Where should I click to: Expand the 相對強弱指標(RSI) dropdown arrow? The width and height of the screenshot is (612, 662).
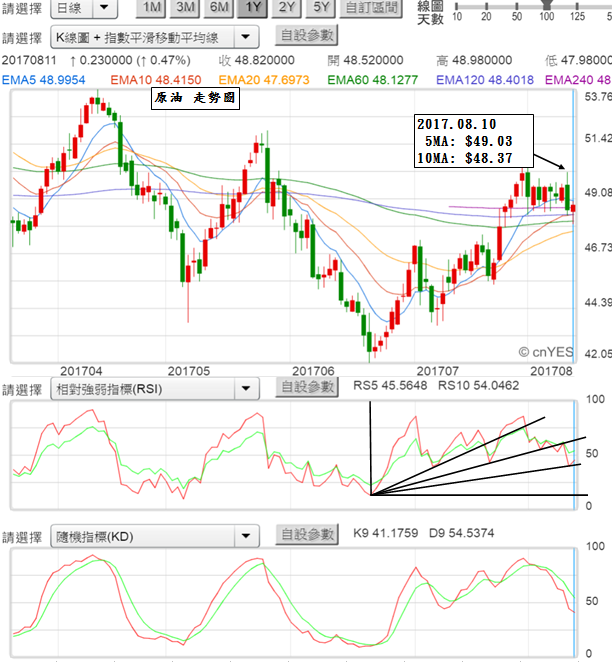click(246, 389)
